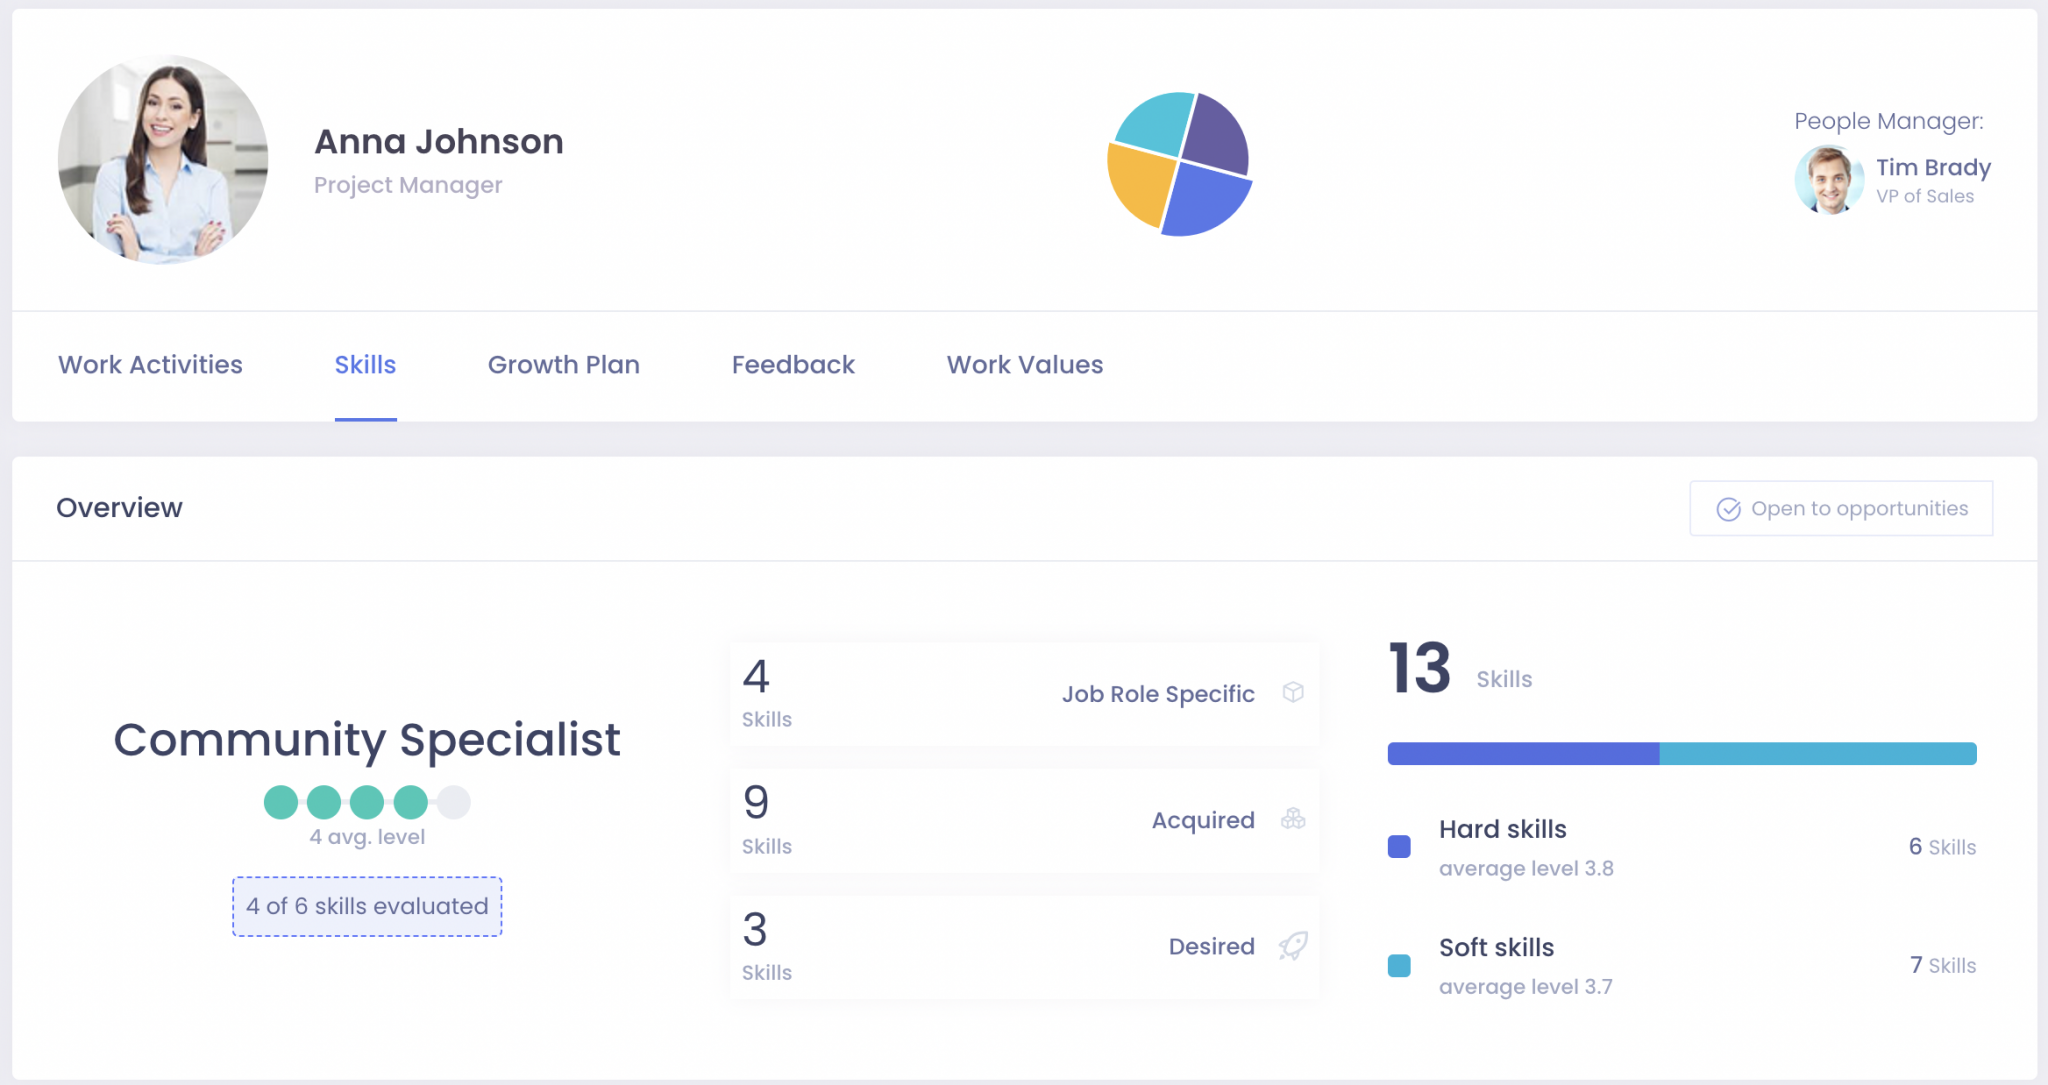Click the light blue soft skills bar segment
This screenshot has height=1085, width=2048.
click(1817, 754)
